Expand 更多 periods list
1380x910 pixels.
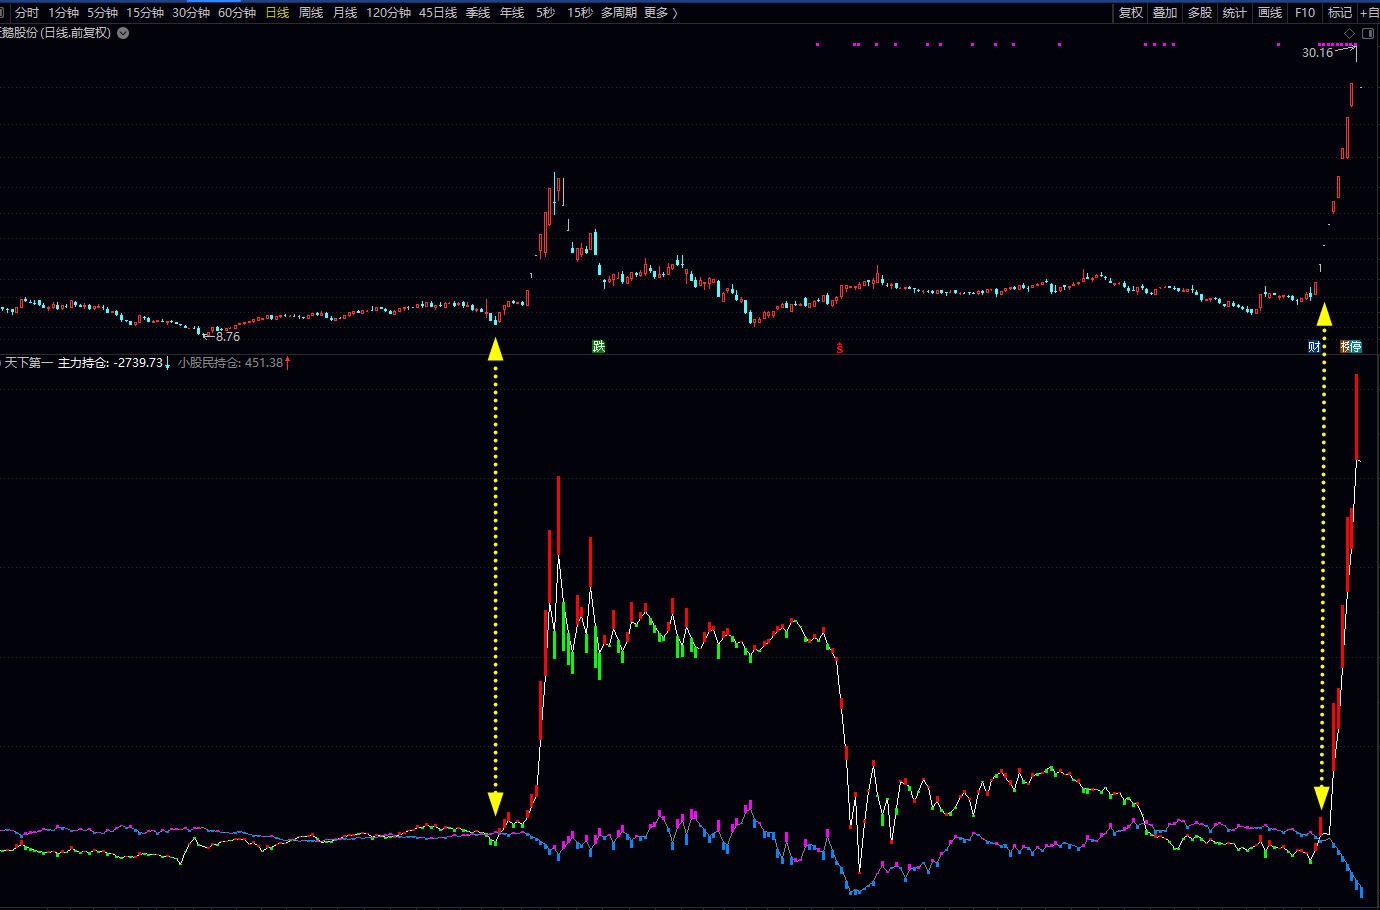tap(660, 13)
